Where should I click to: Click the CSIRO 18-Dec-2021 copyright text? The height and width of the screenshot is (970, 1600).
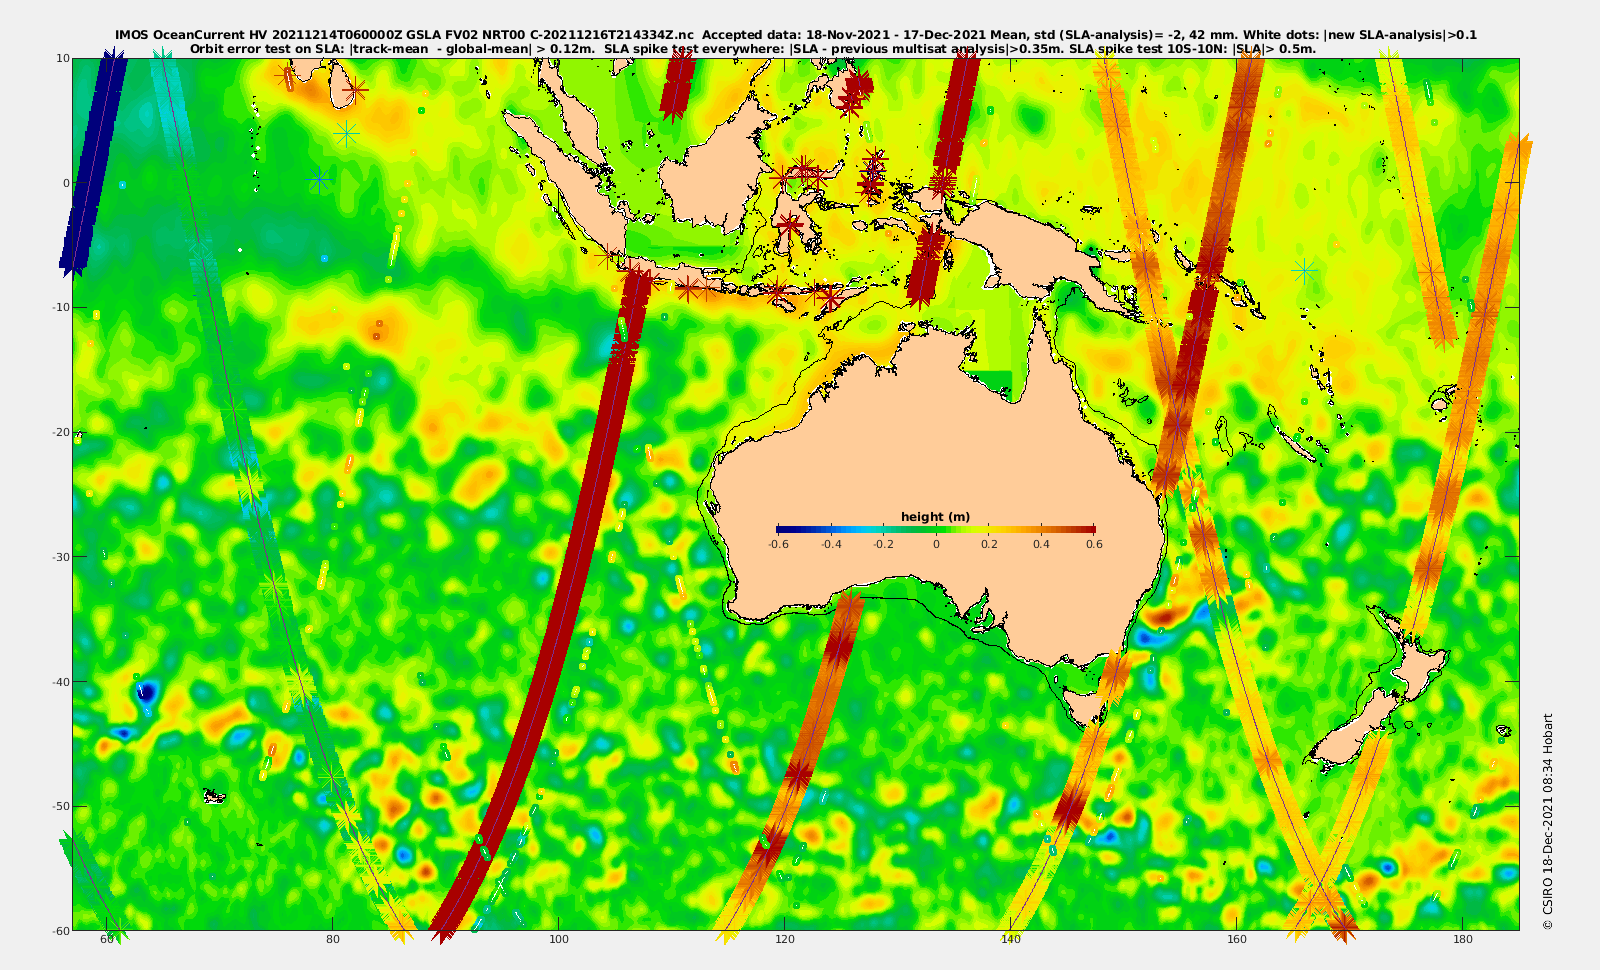(1548, 821)
